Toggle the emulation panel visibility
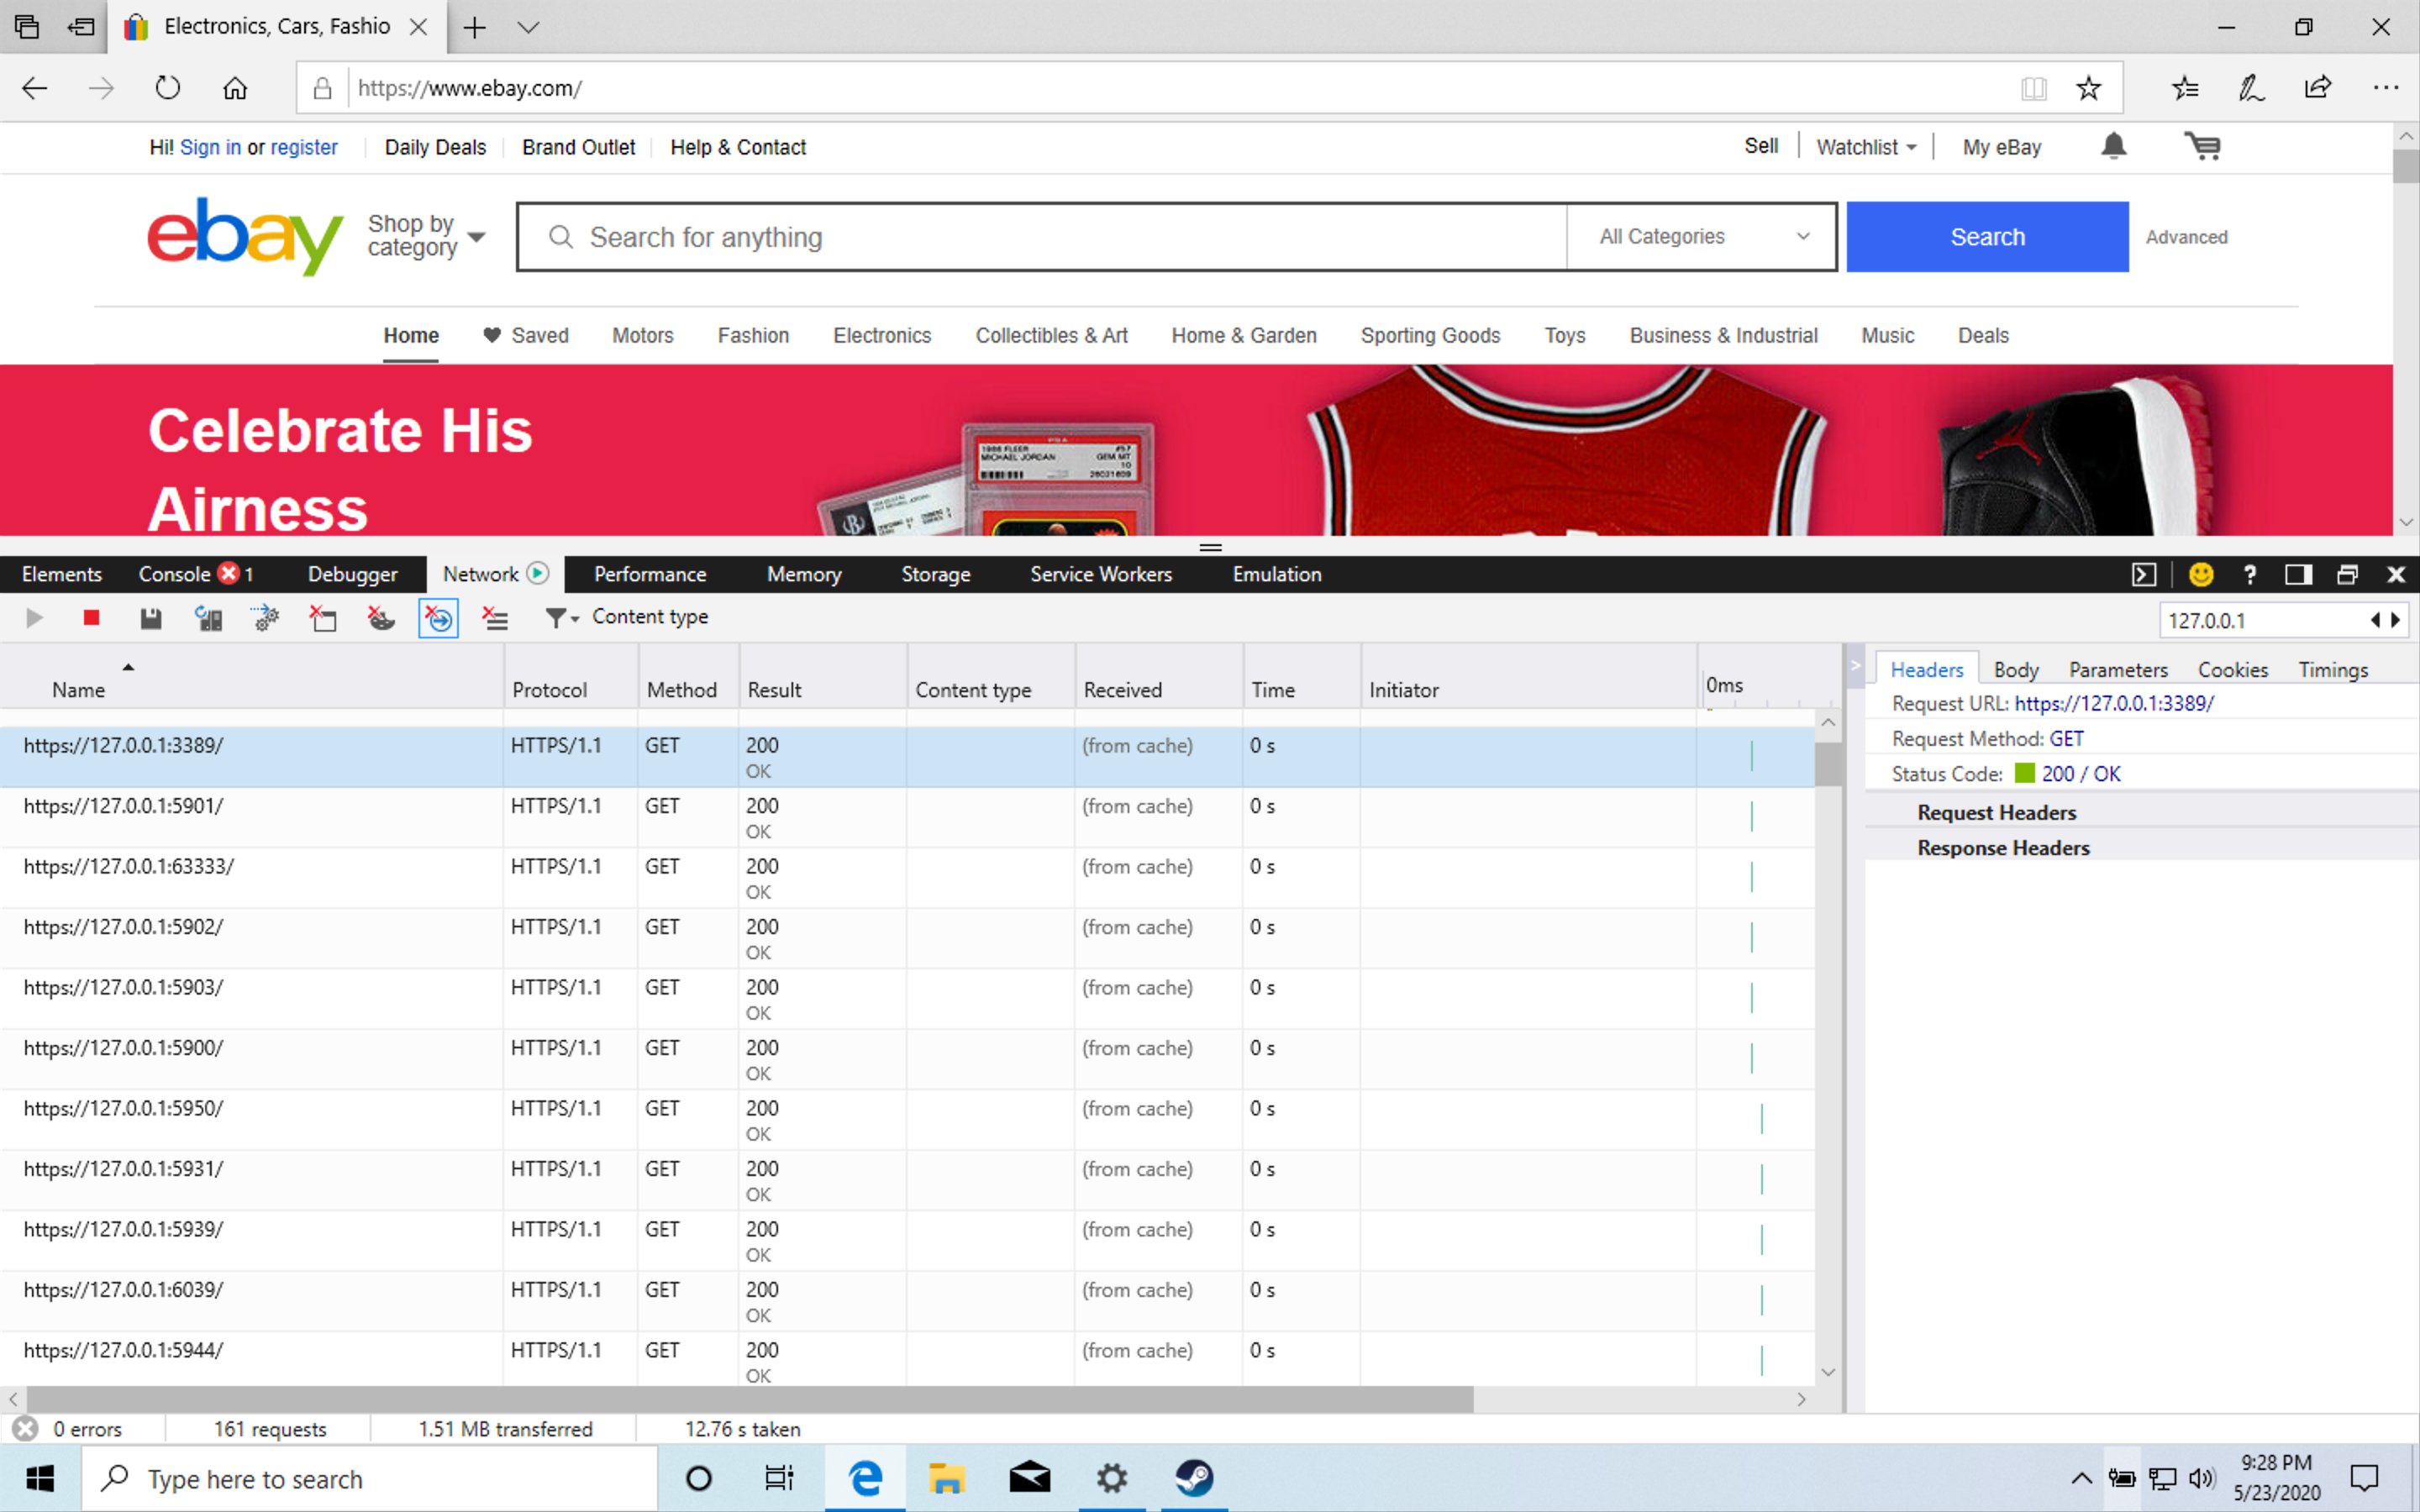The height and width of the screenshot is (1512, 2420). tap(1277, 573)
